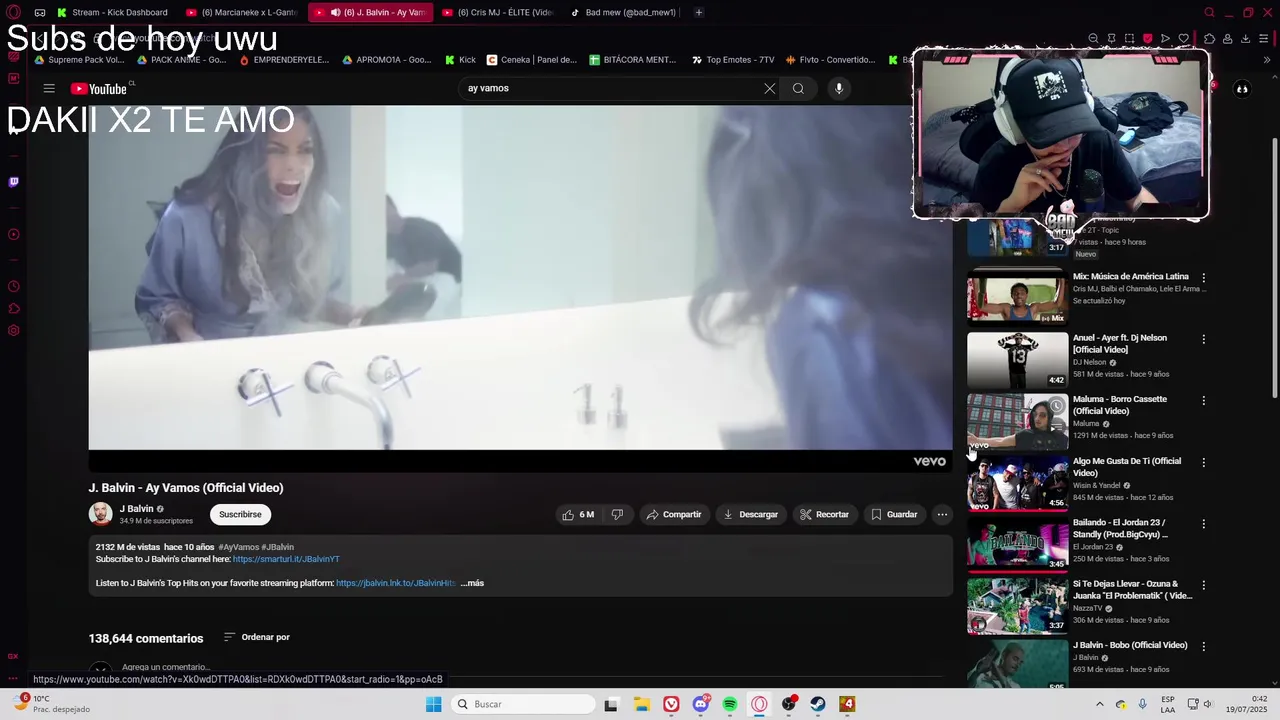This screenshot has width=1280, height=720.
Task: Click the Recortar clip button
Action: 824,514
